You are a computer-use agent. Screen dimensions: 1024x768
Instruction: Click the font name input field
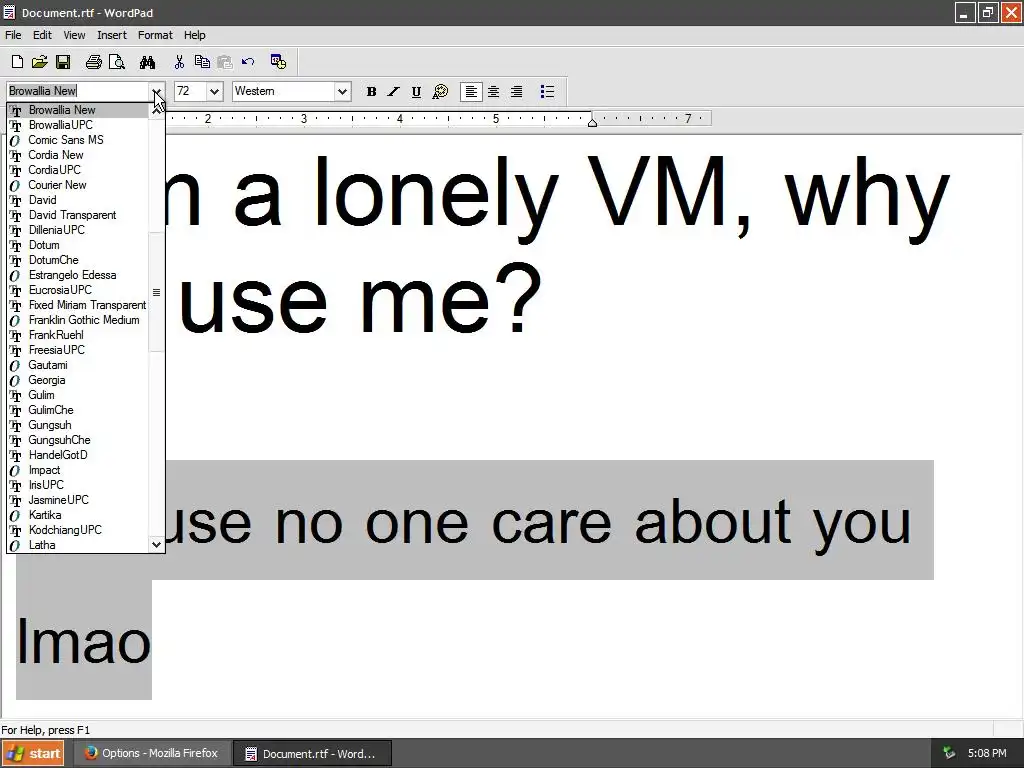point(78,91)
